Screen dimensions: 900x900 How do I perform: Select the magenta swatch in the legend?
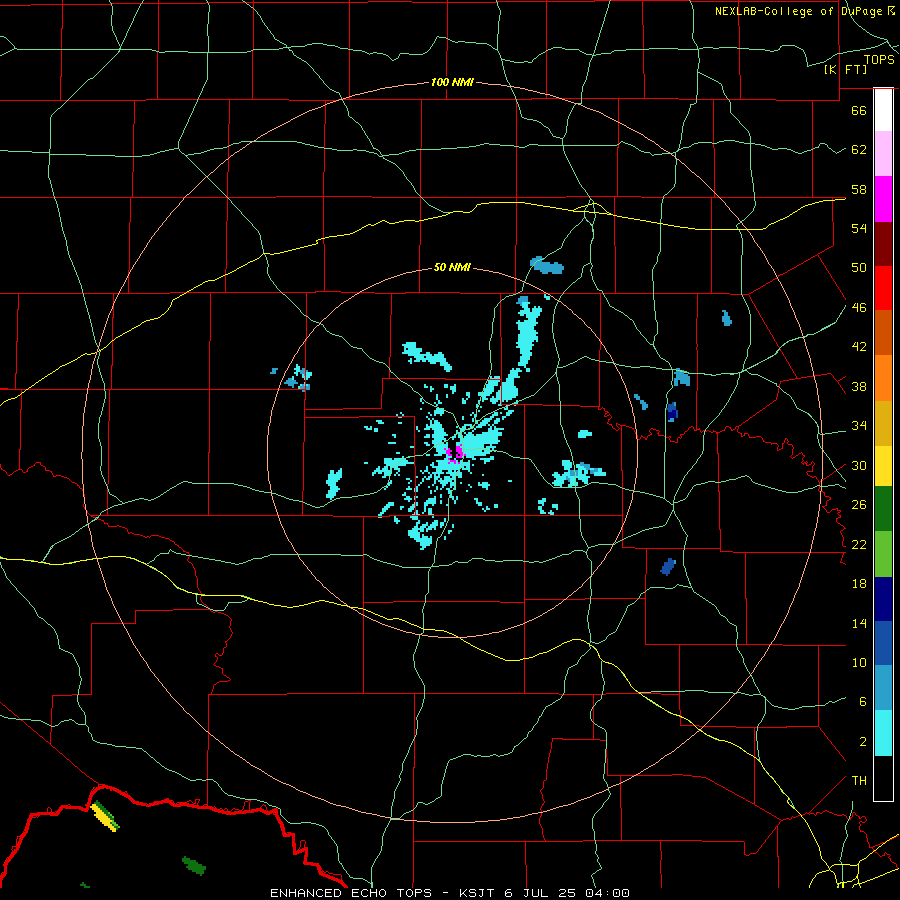pyautogui.click(x=883, y=199)
